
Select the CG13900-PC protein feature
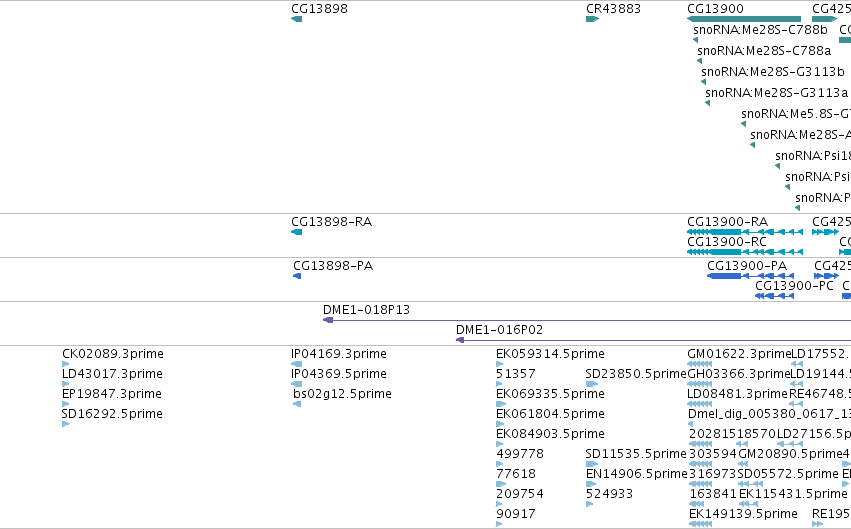(x=774, y=296)
